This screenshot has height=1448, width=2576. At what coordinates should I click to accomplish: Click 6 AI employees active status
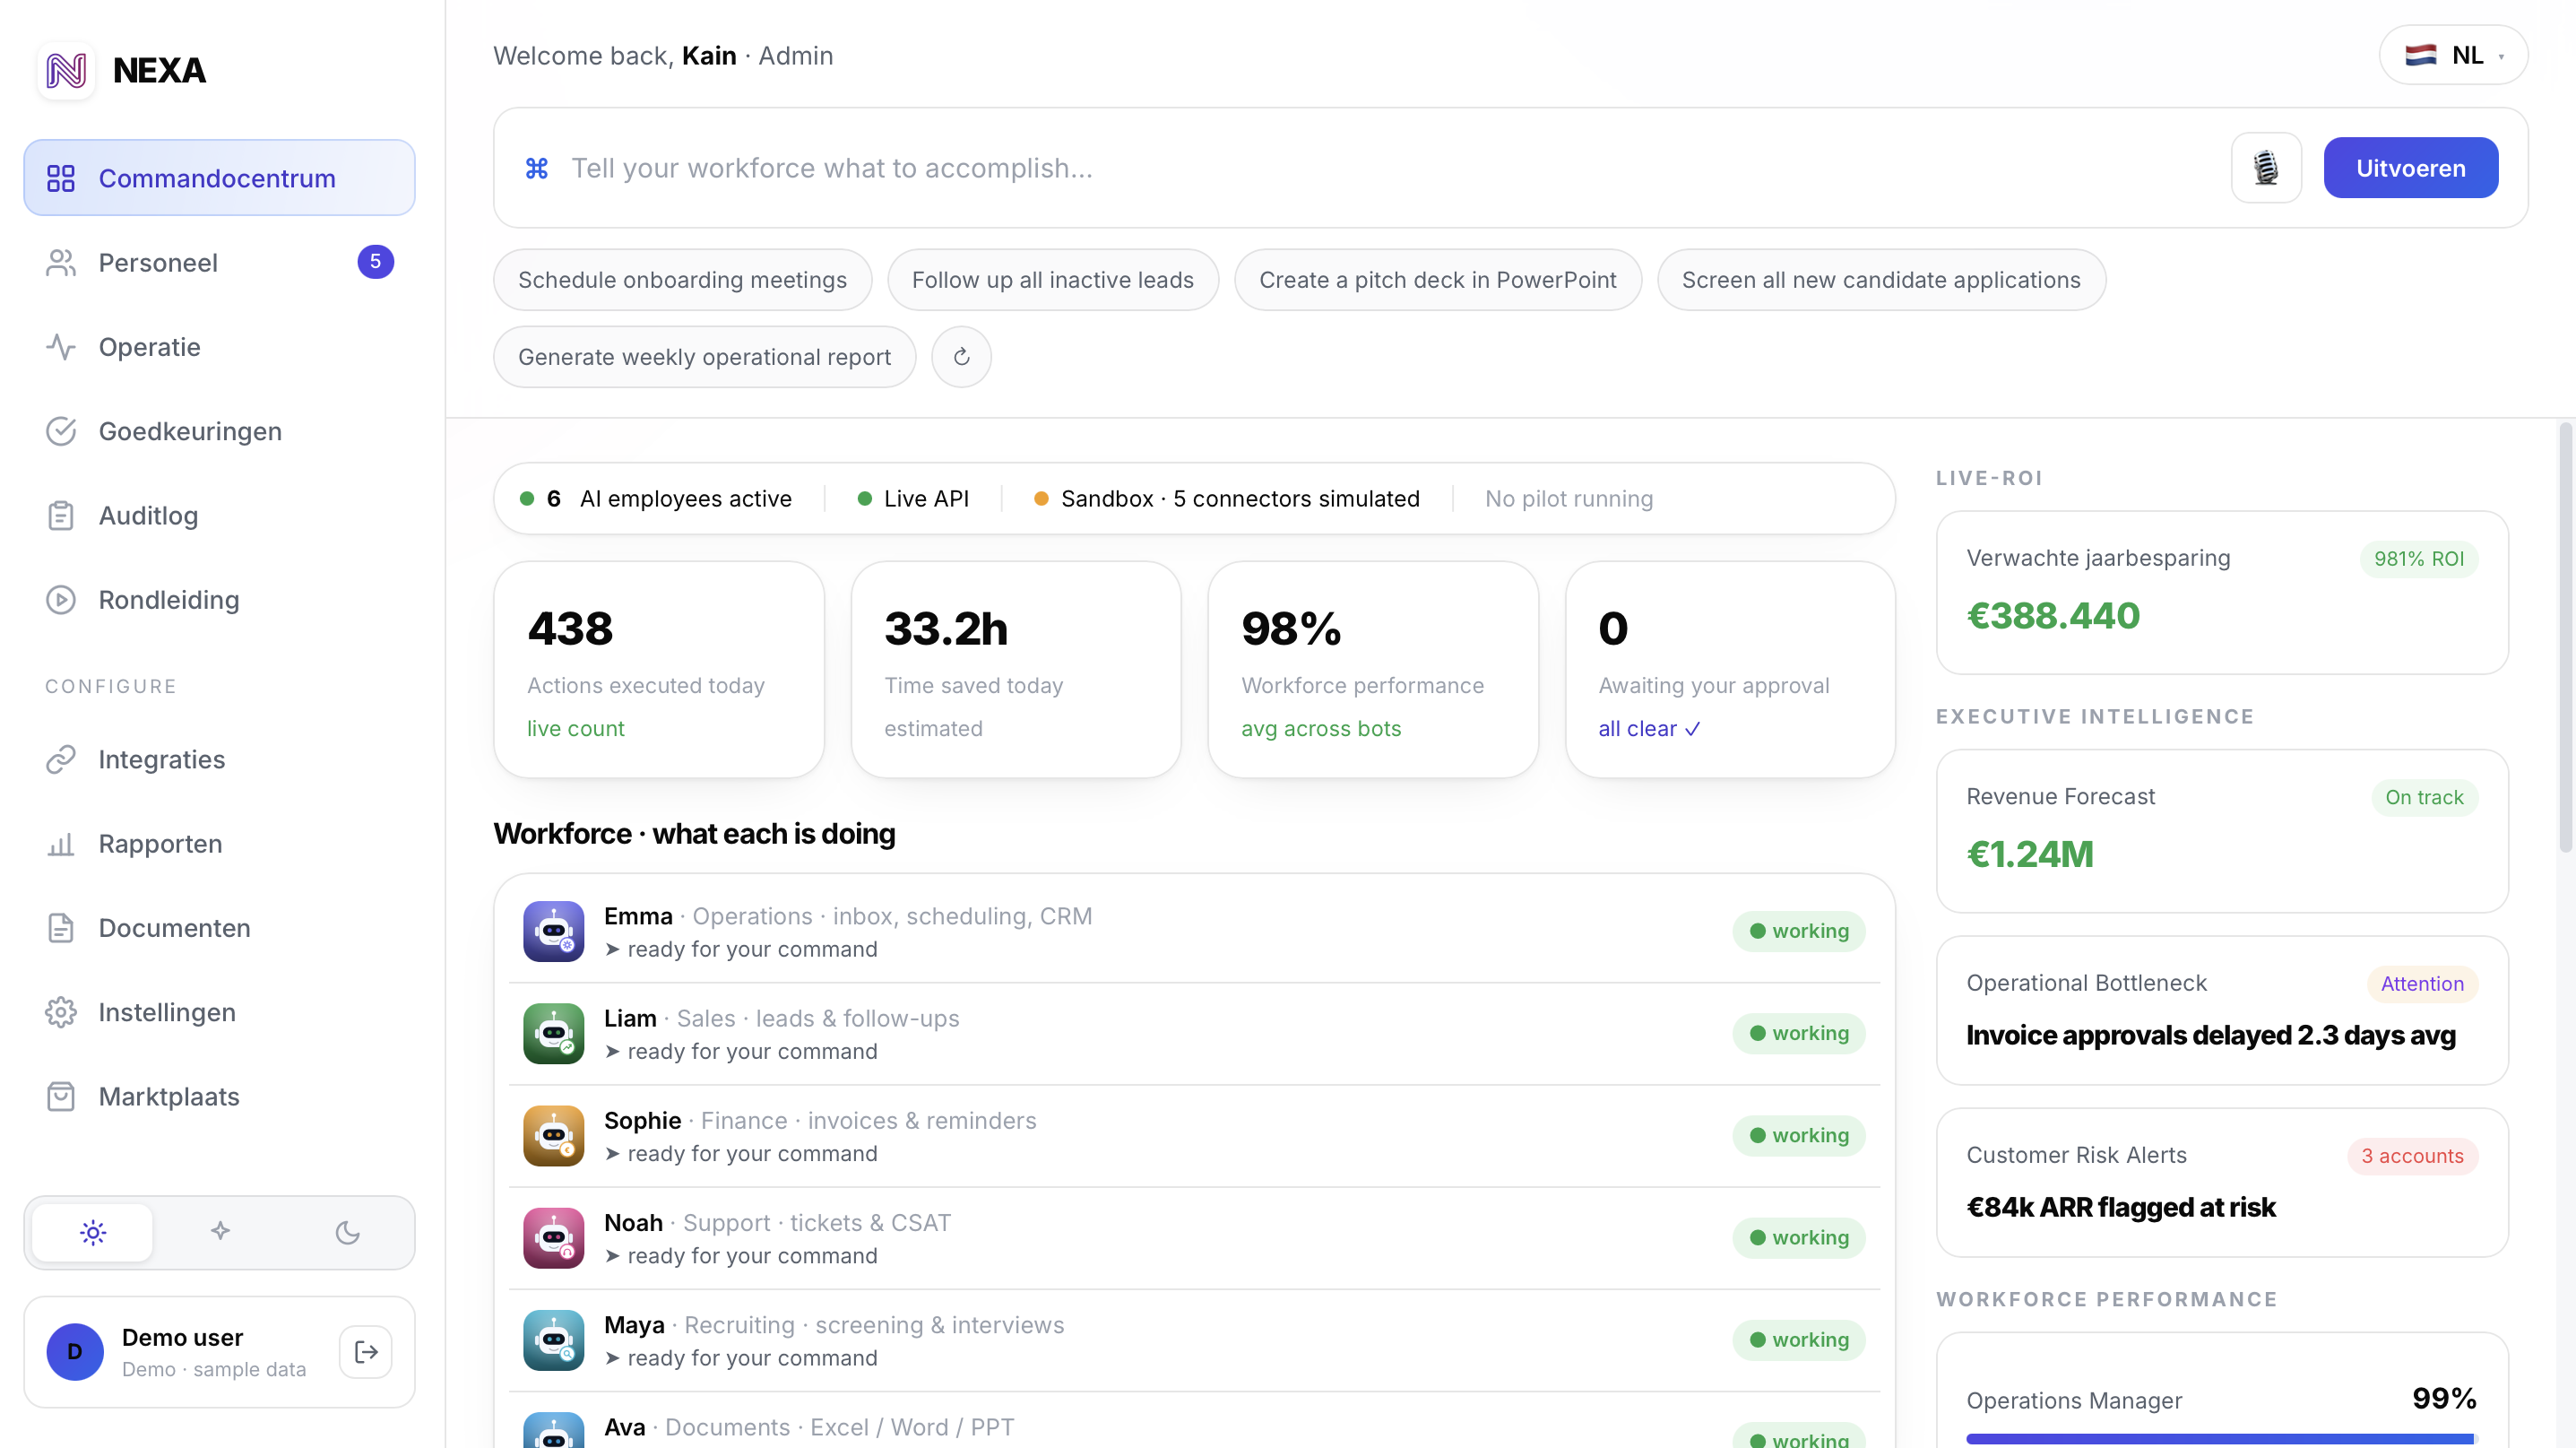[x=655, y=499]
